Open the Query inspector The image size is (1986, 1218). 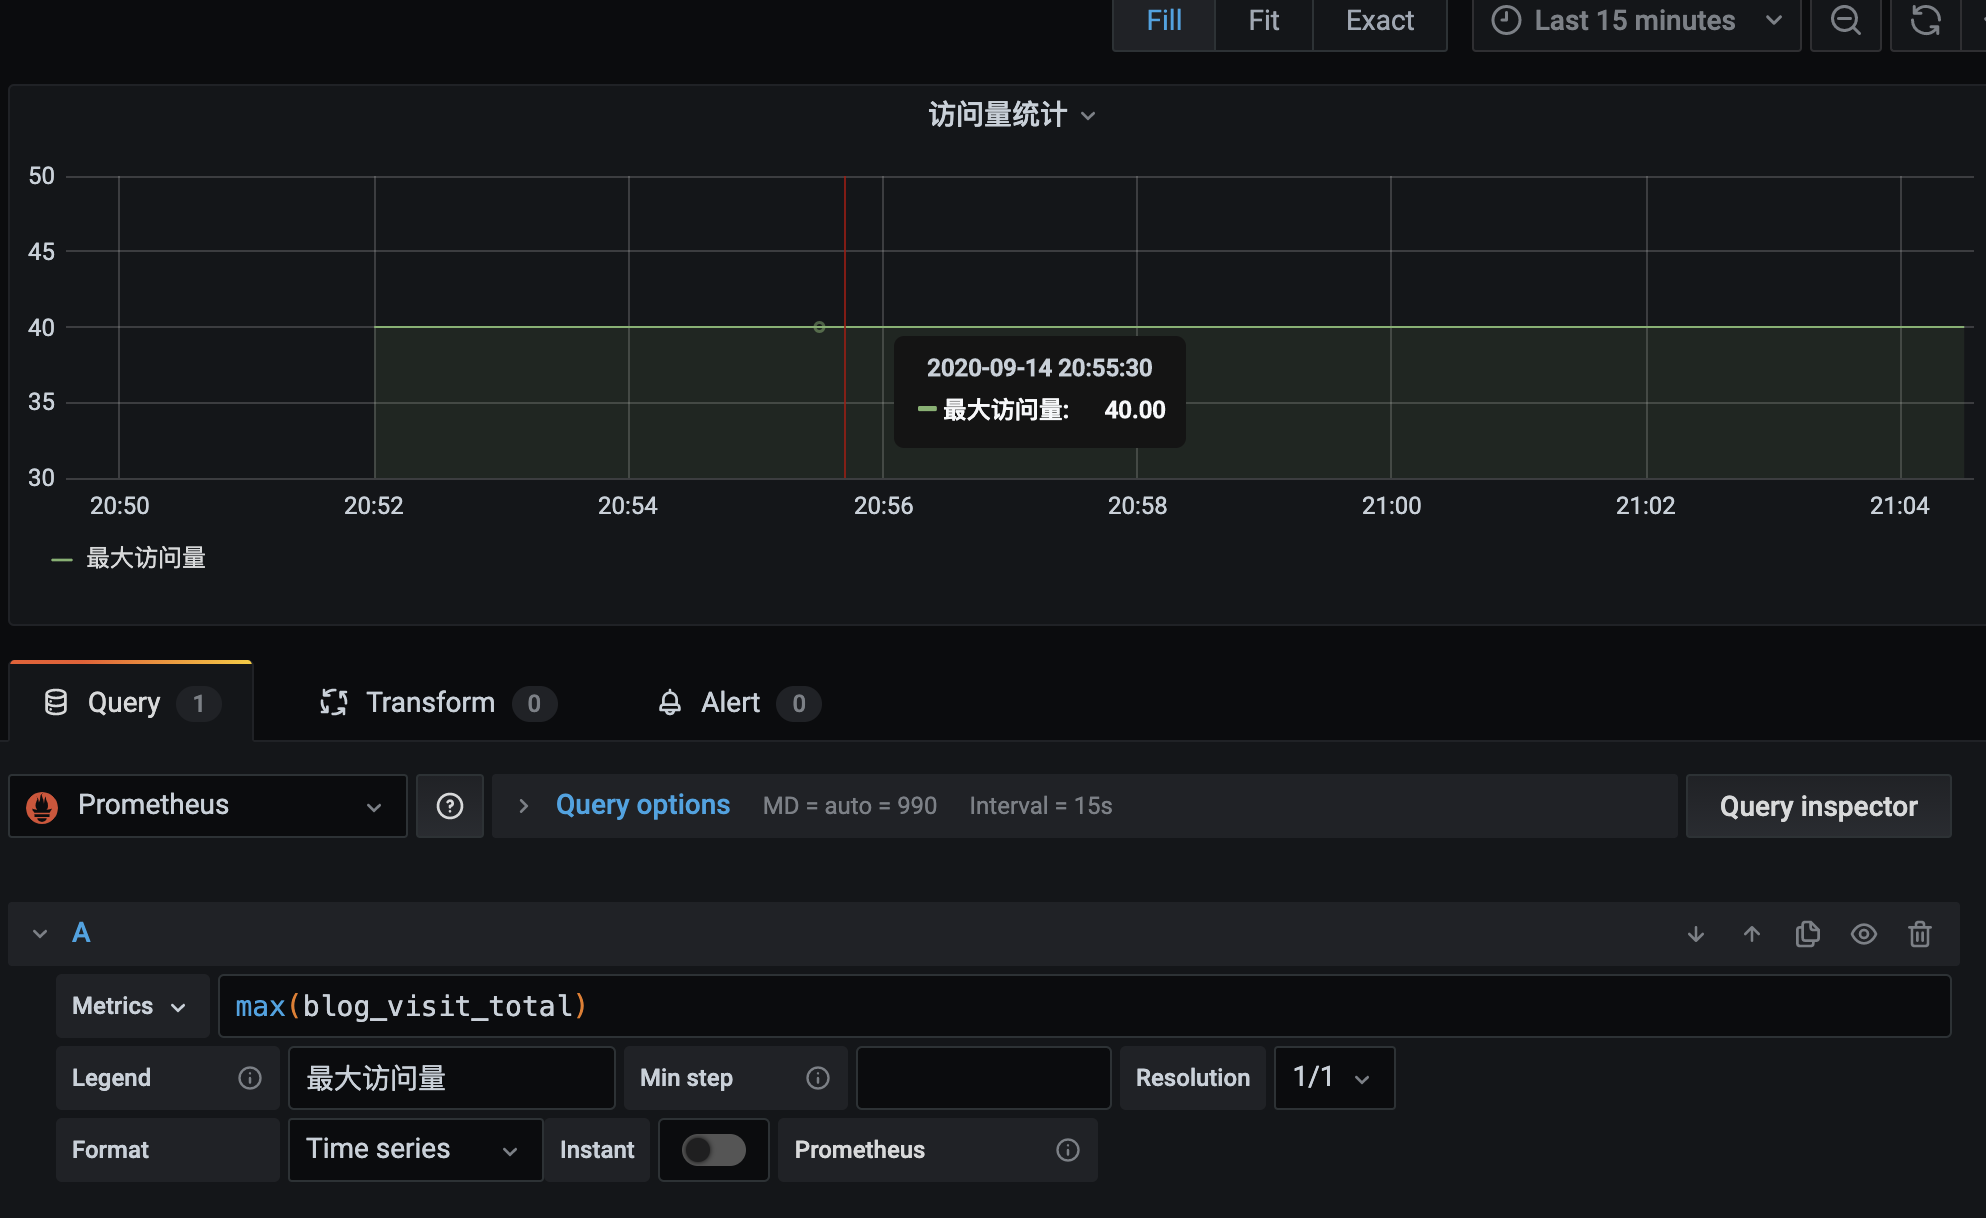pyautogui.click(x=1818, y=806)
